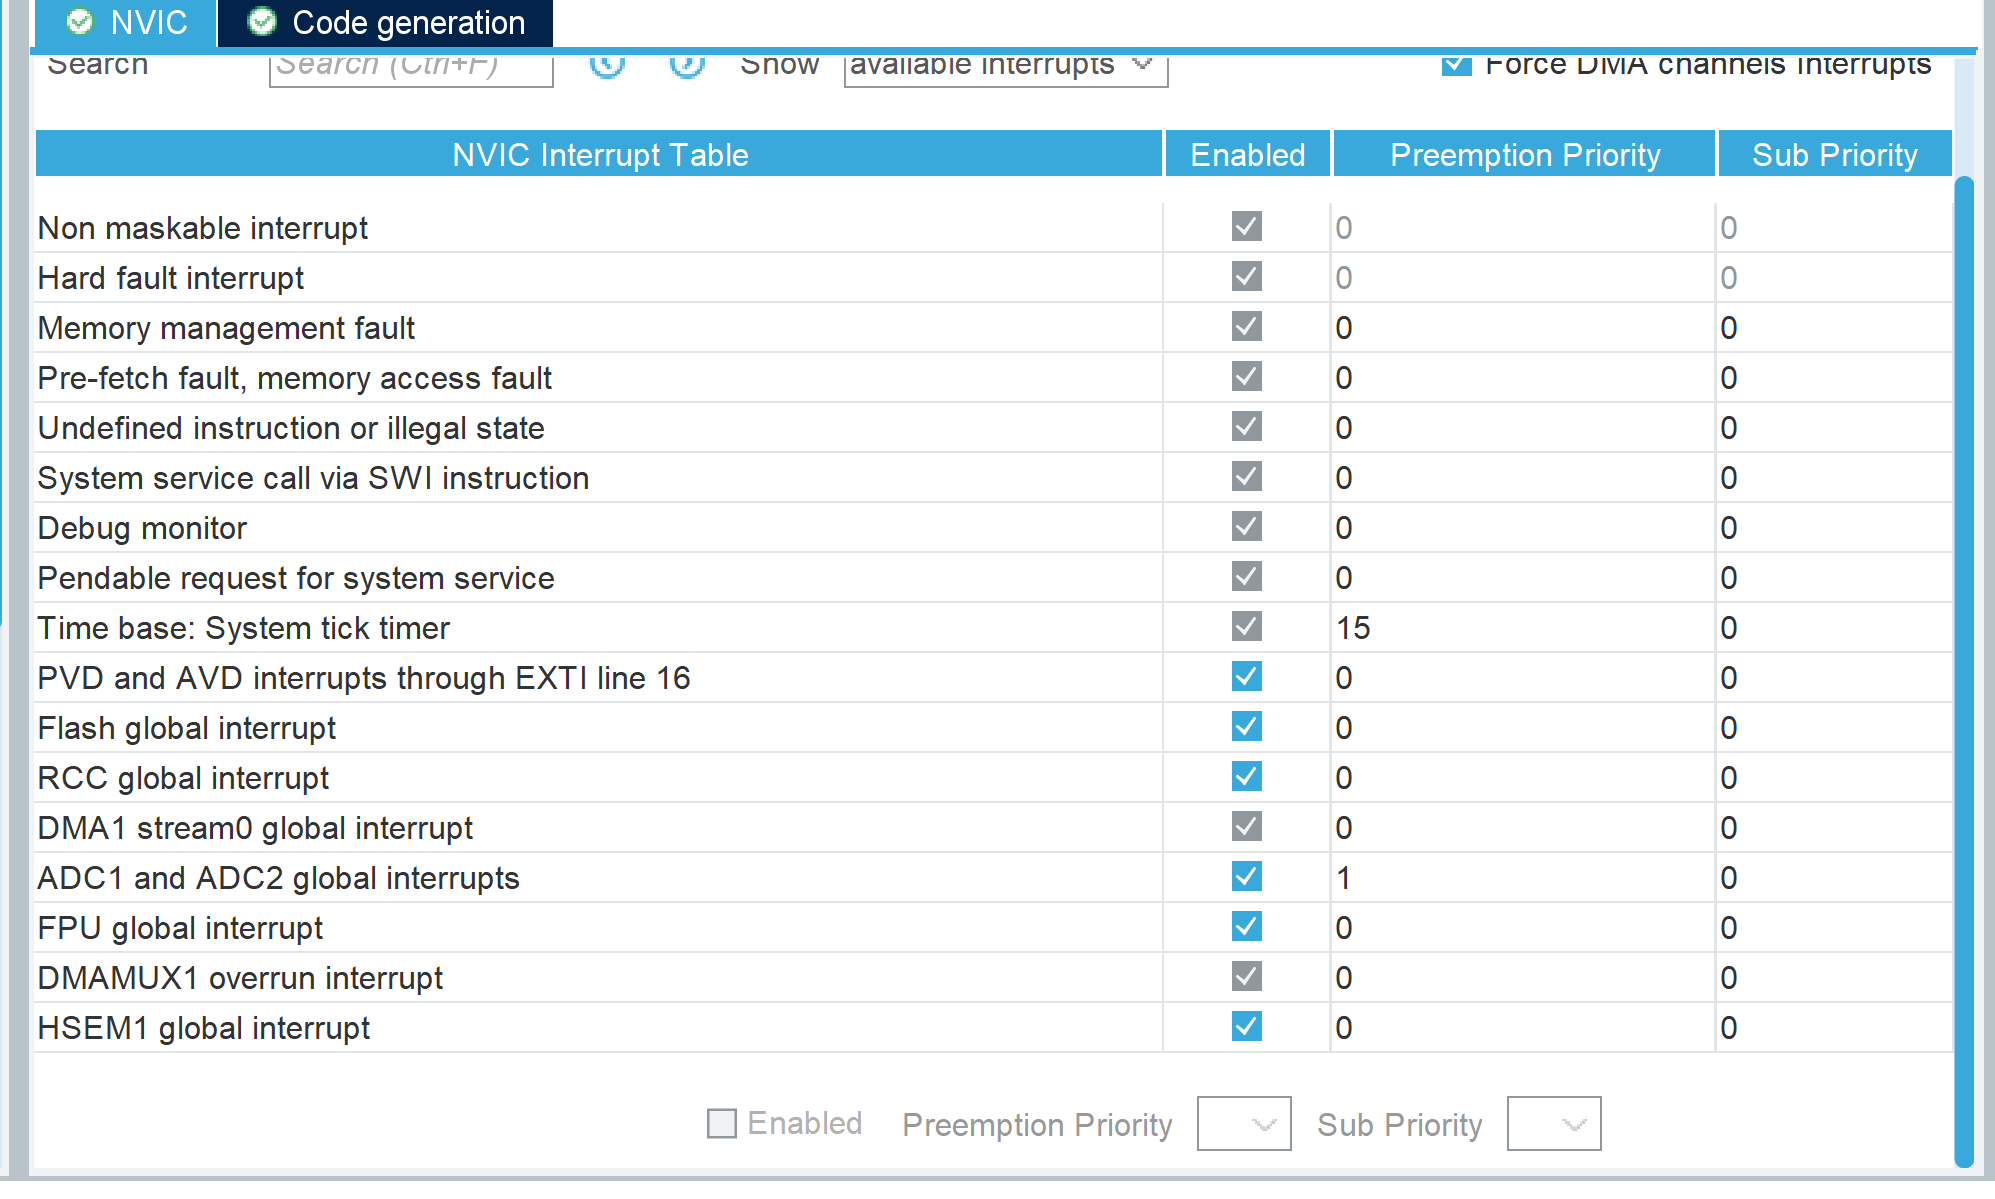
Task: Open the Show available interrupts dropdown
Action: tap(1005, 66)
